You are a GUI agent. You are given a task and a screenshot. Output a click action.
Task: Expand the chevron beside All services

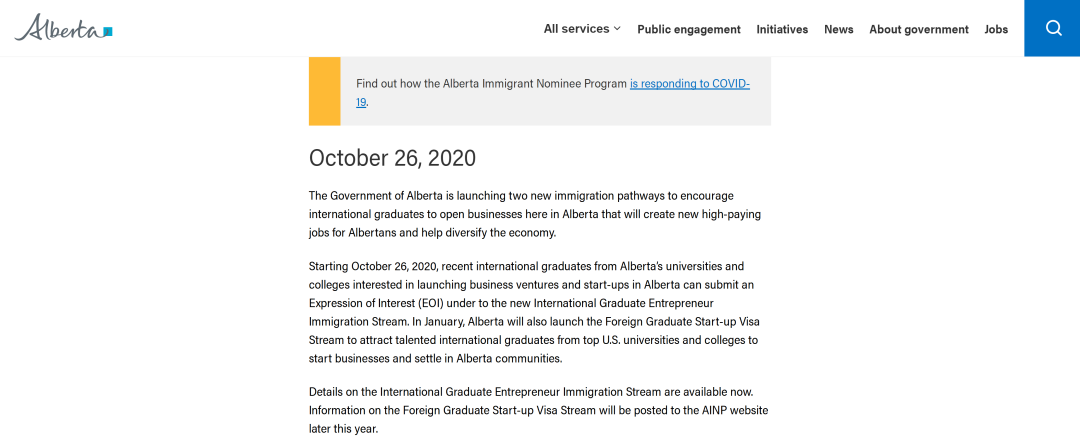click(x=617, y=29)
